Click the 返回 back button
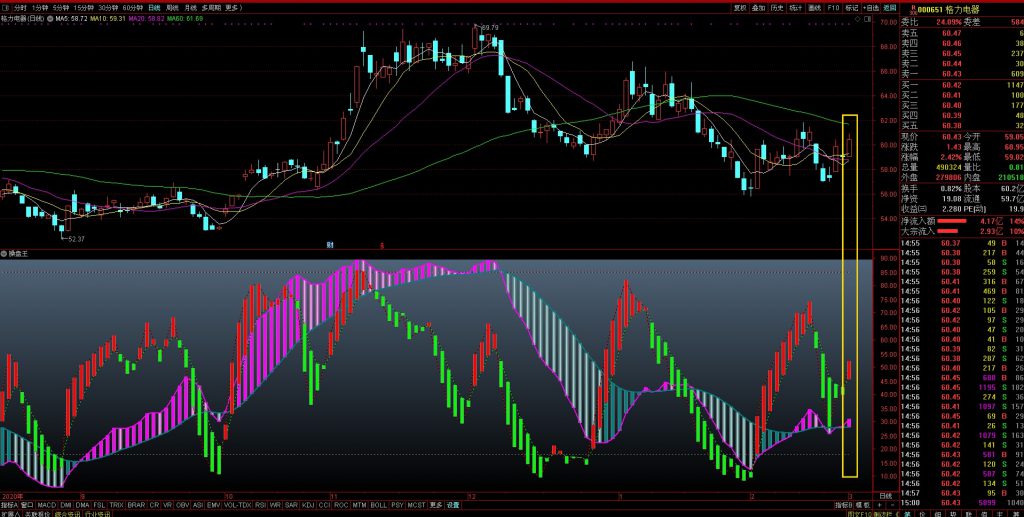Image resolution: width=1024 pixels, height=517 pixels. coord(890,7)
